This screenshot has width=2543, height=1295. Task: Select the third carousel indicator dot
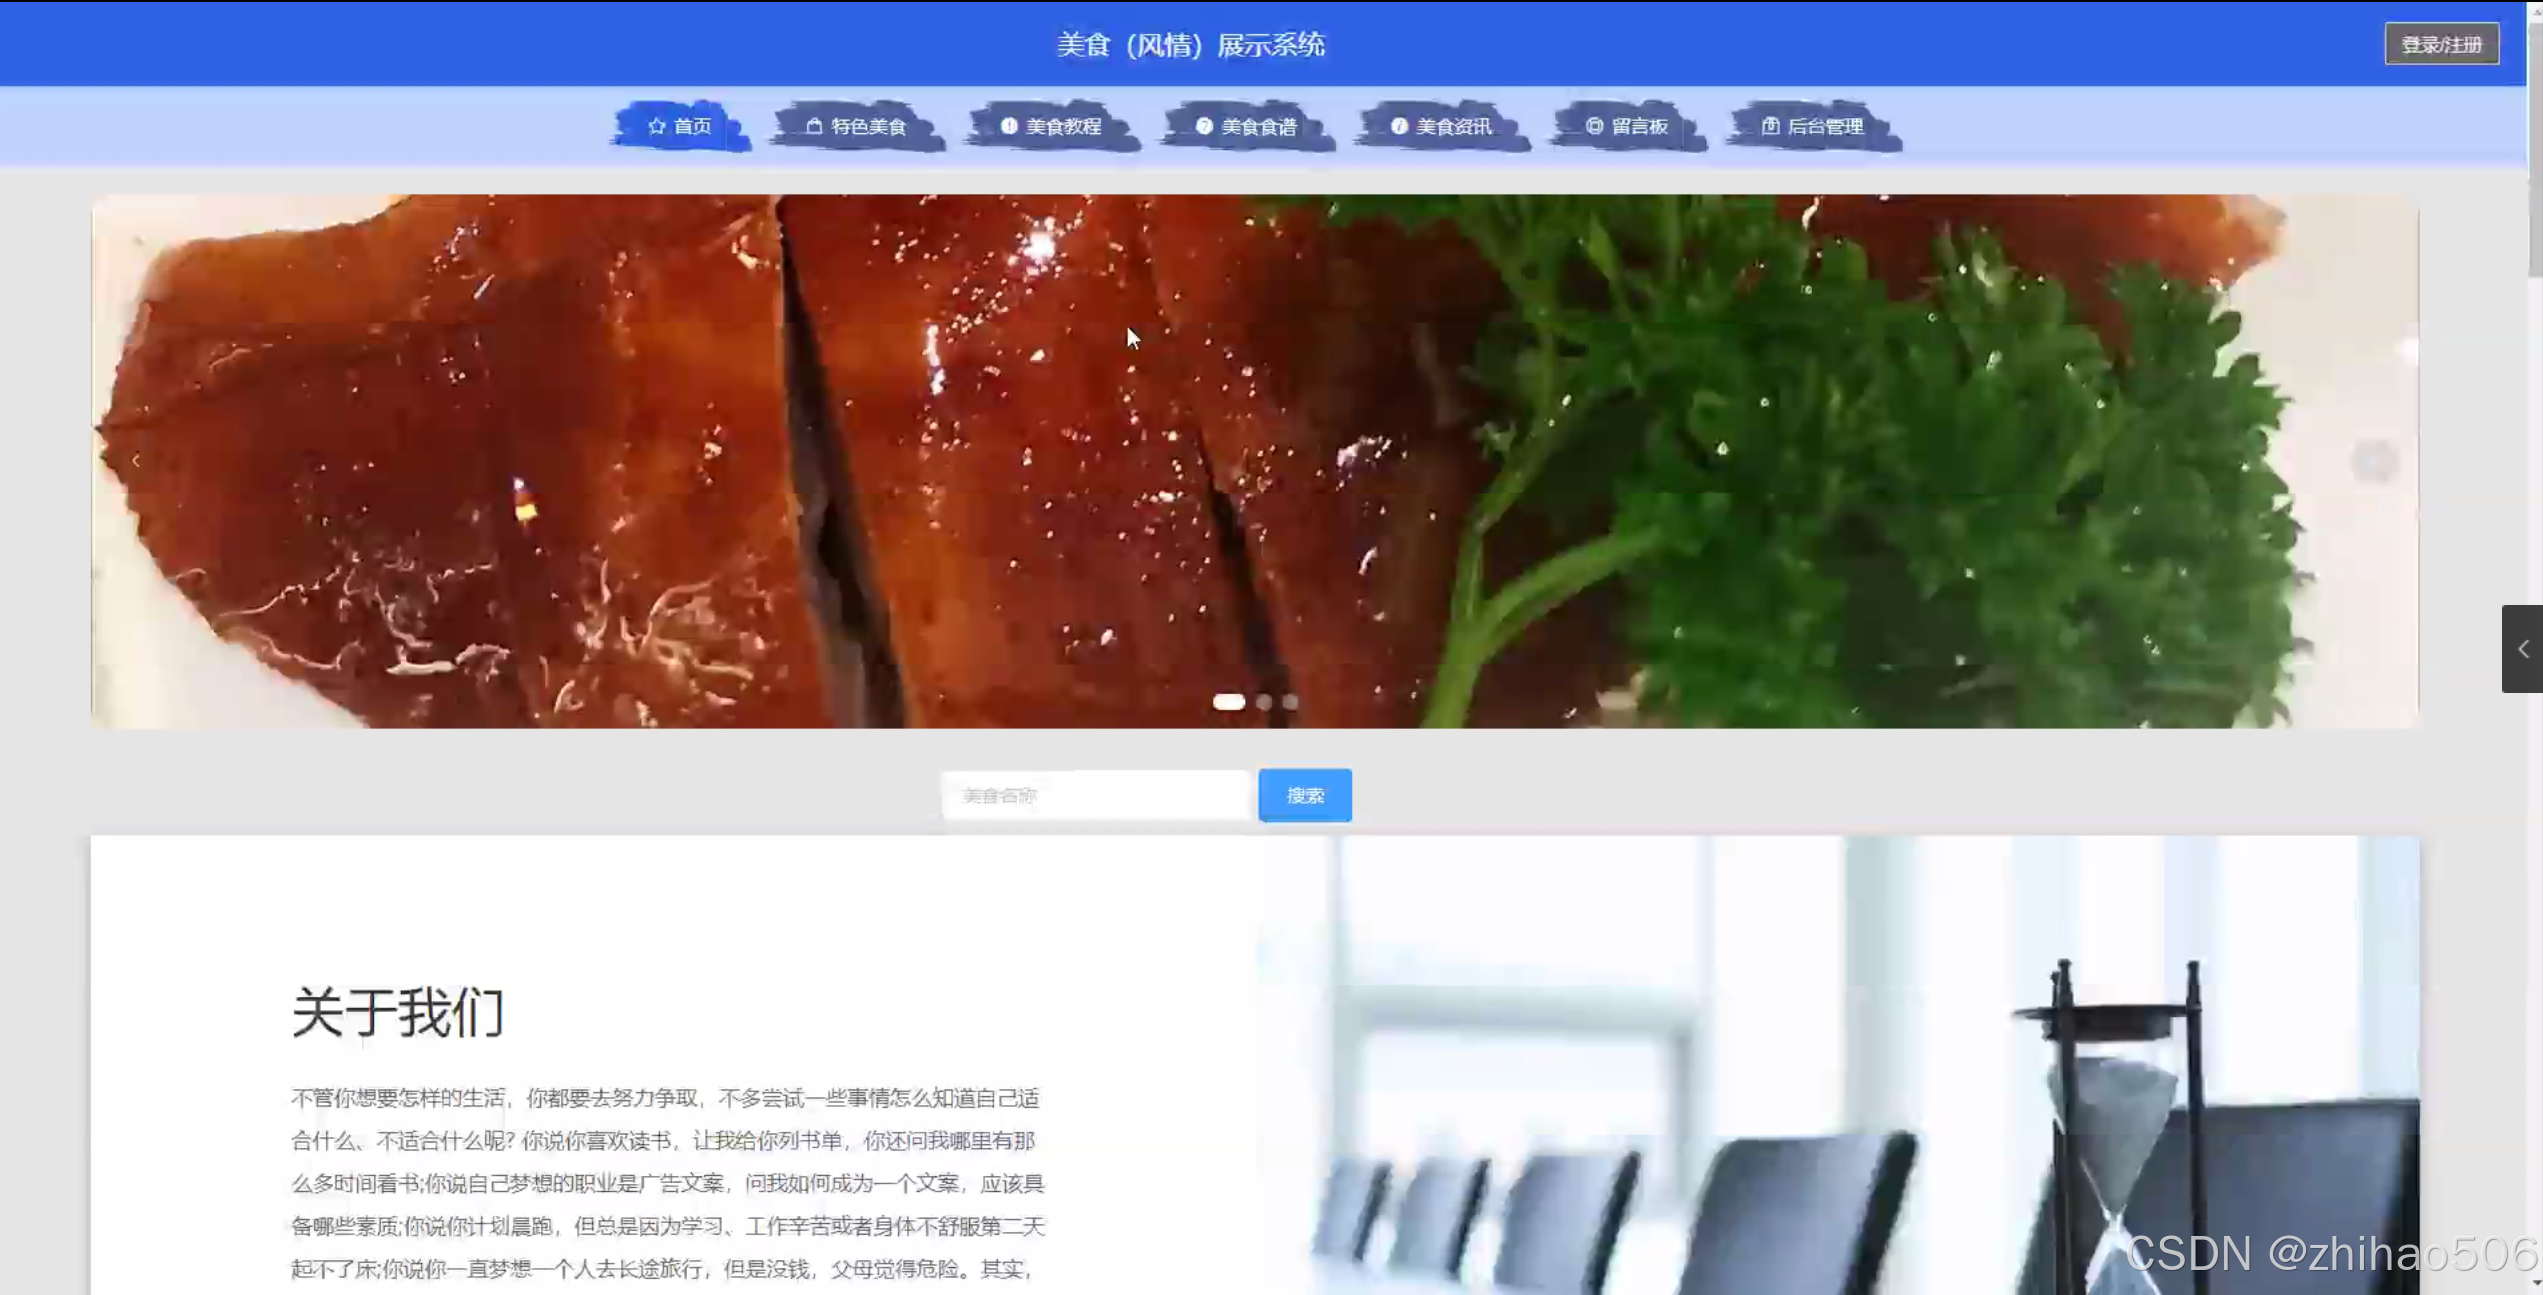point(1290,702)
